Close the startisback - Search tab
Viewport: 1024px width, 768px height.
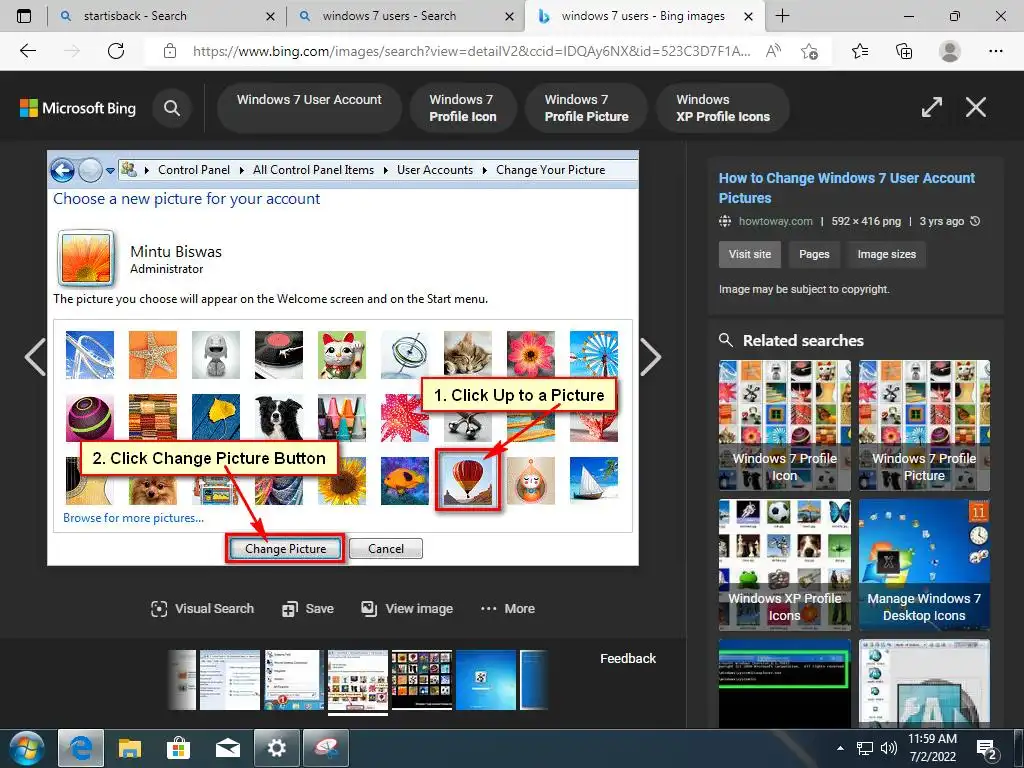(x=270, y=16)
